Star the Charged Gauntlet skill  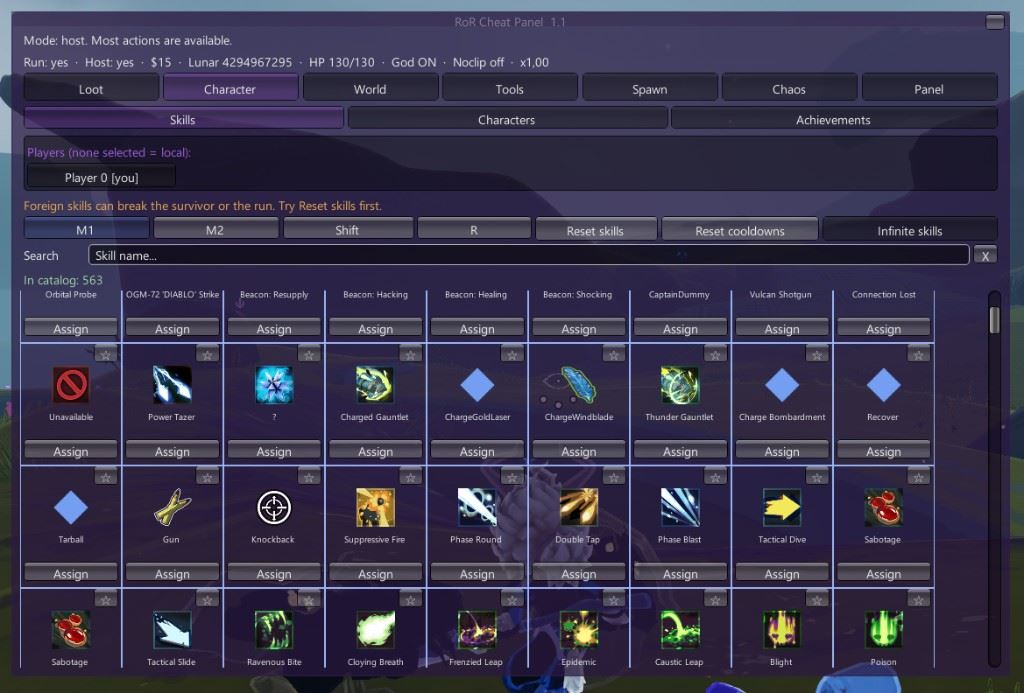(410, 355)
